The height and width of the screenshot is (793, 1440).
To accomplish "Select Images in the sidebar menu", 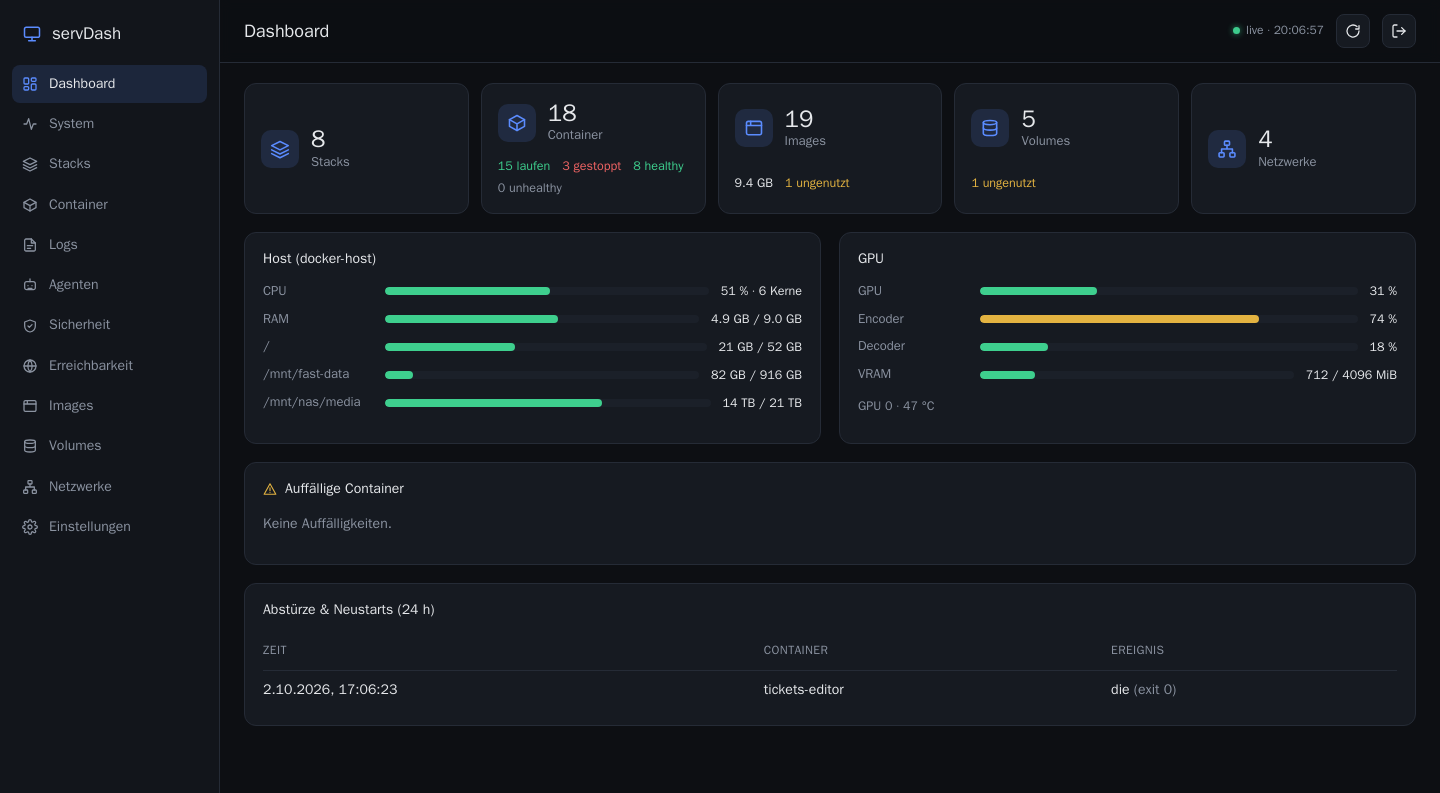I will (109, 406).
